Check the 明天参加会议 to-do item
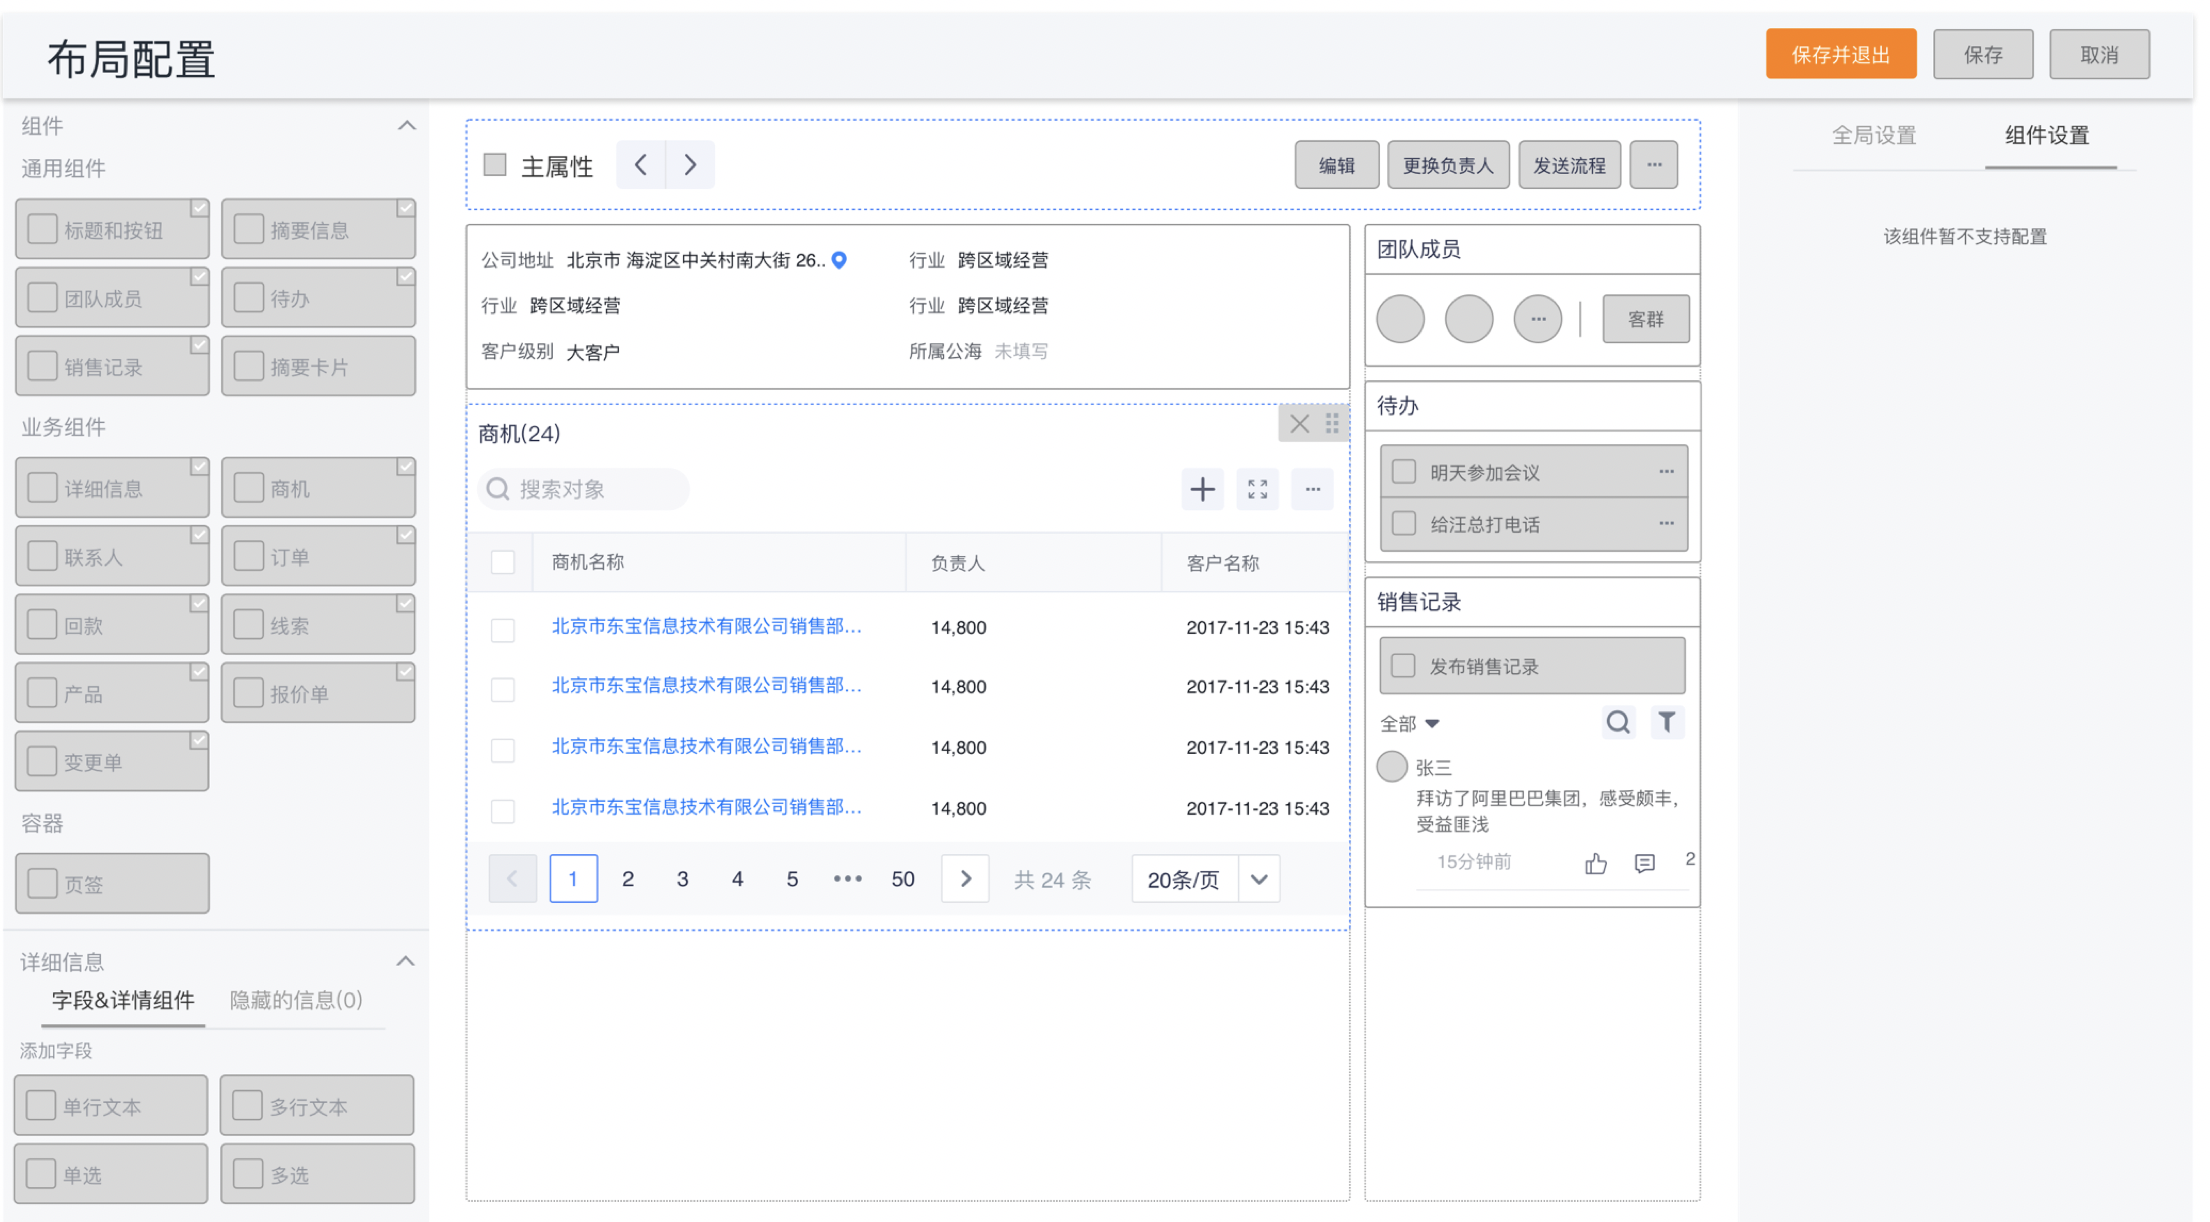Image resolution: width=2210 pixels, height=1222 pixels. pos(1404,472)
